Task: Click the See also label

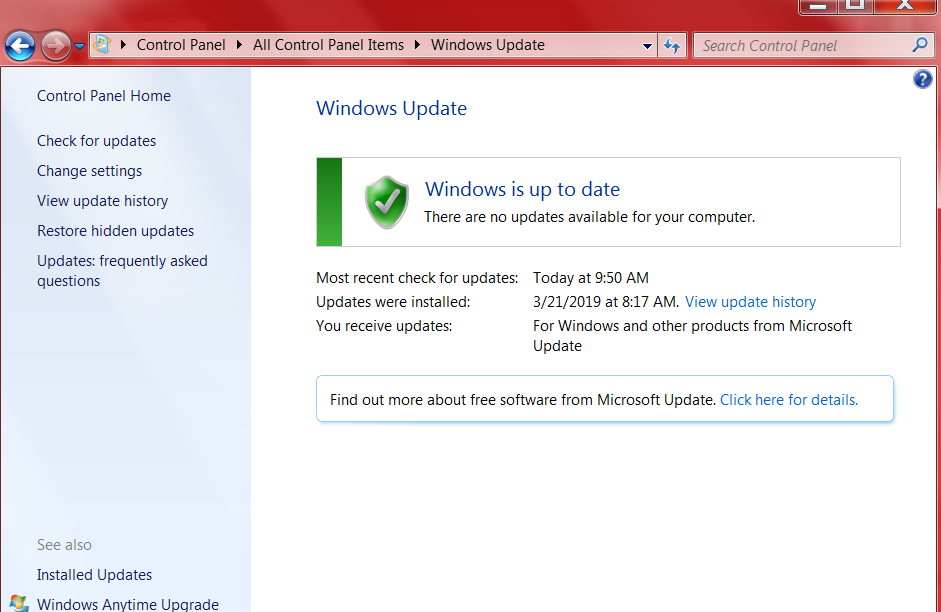Action: point(64,545)
